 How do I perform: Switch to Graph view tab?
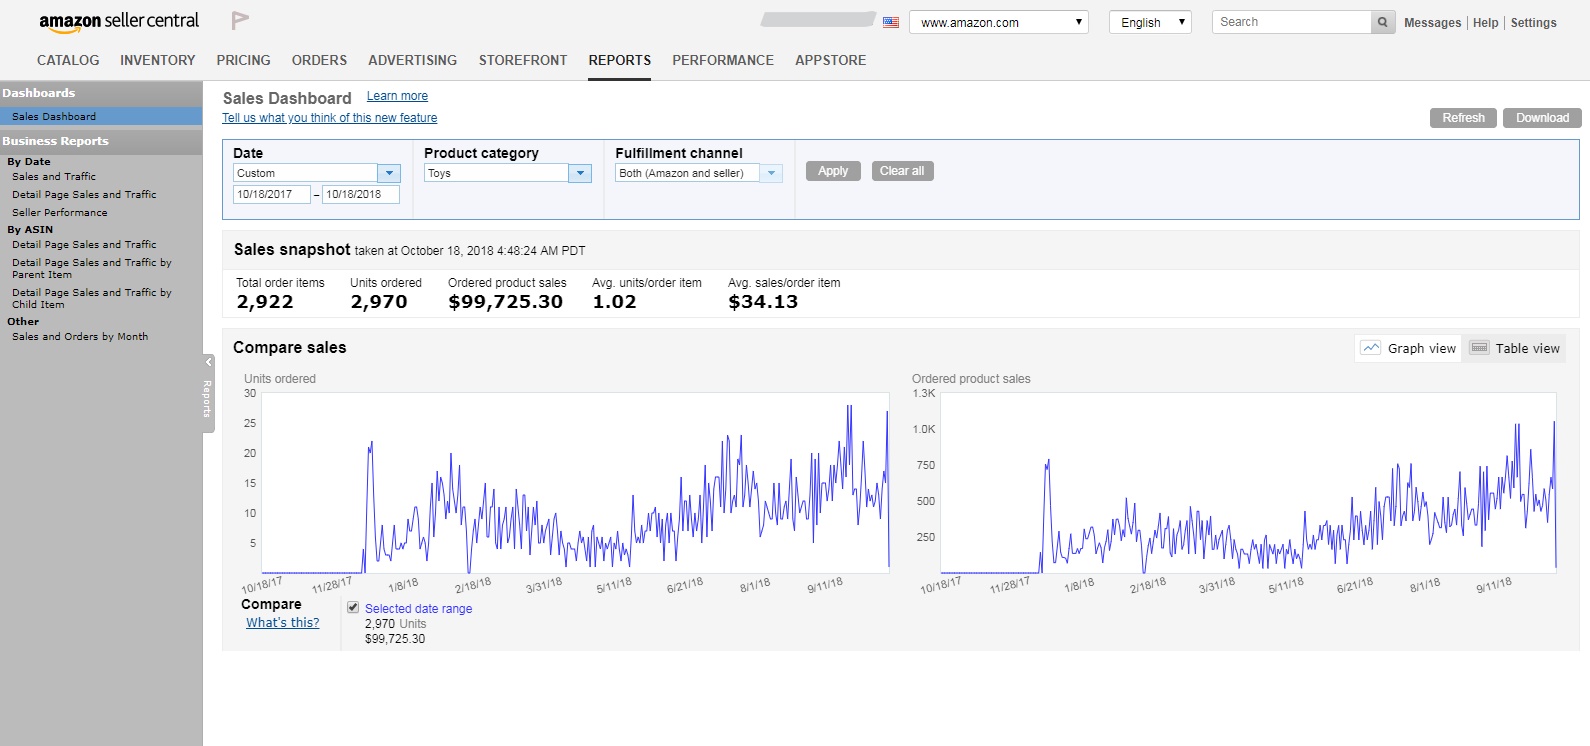(1409, 348)
